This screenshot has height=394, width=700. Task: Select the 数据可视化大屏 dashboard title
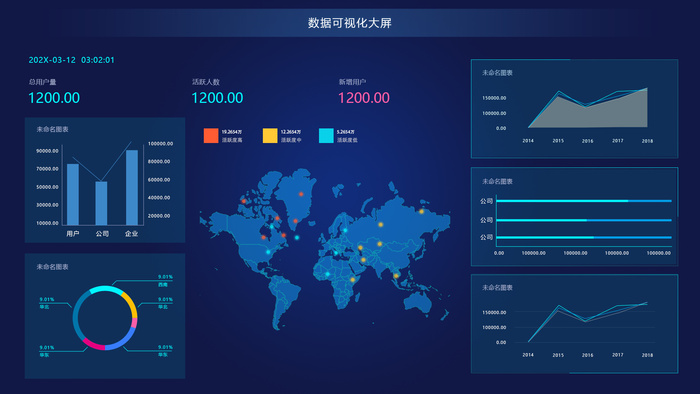(x=350, y=23)
